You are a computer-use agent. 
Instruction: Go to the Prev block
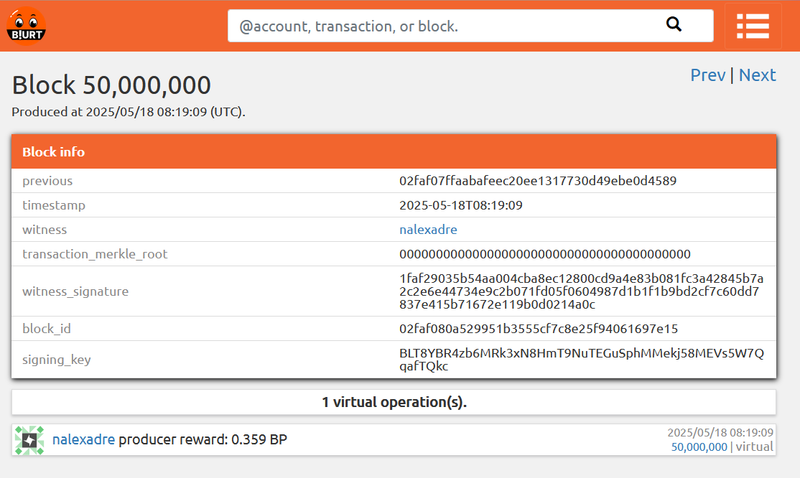coord(707,75)
